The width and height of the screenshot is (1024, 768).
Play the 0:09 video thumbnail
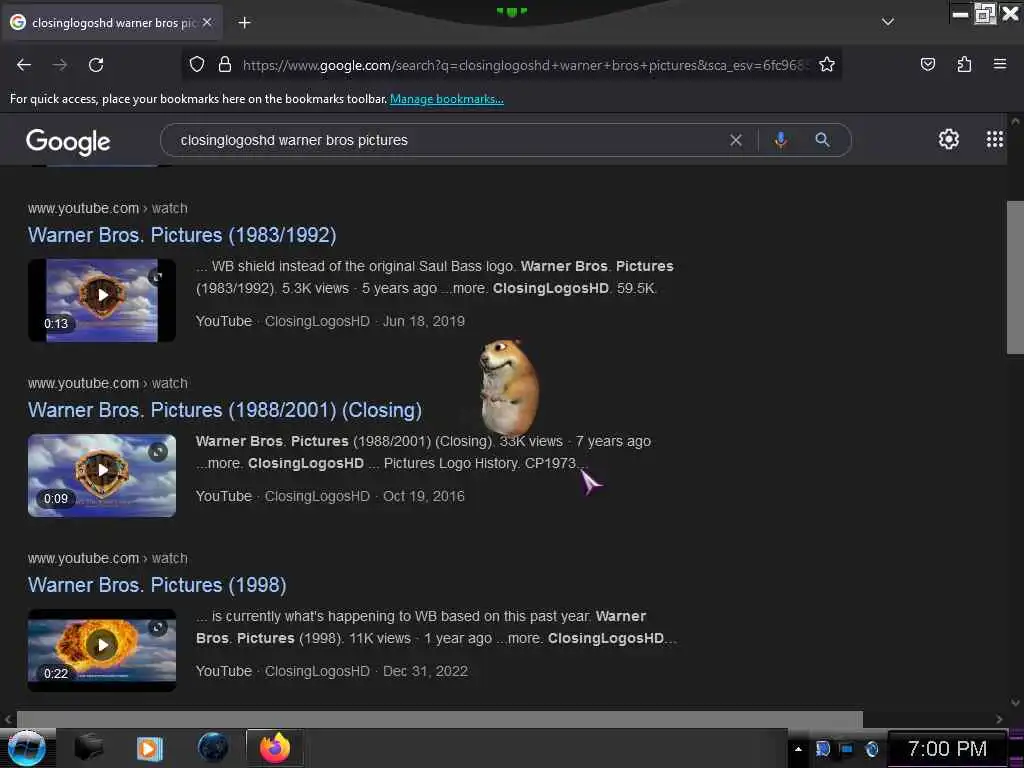tap(102, 470)
